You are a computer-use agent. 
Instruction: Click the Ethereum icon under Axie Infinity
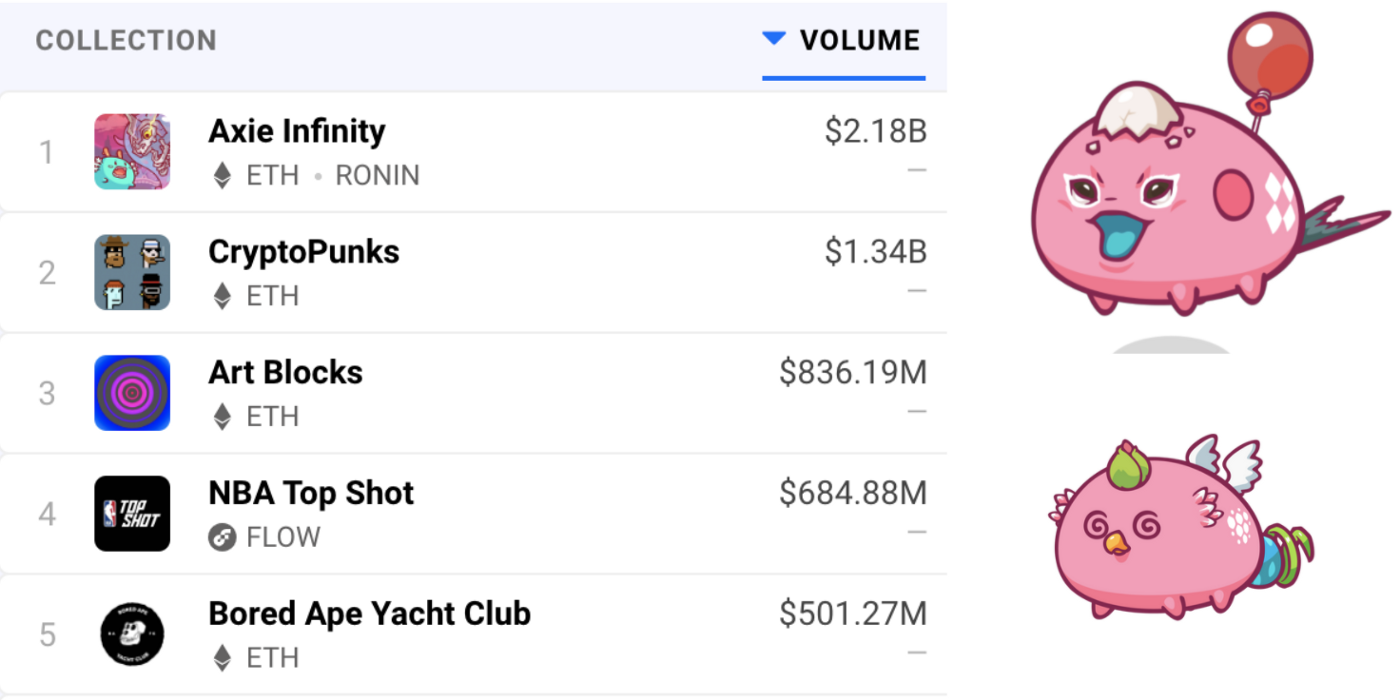222,176
